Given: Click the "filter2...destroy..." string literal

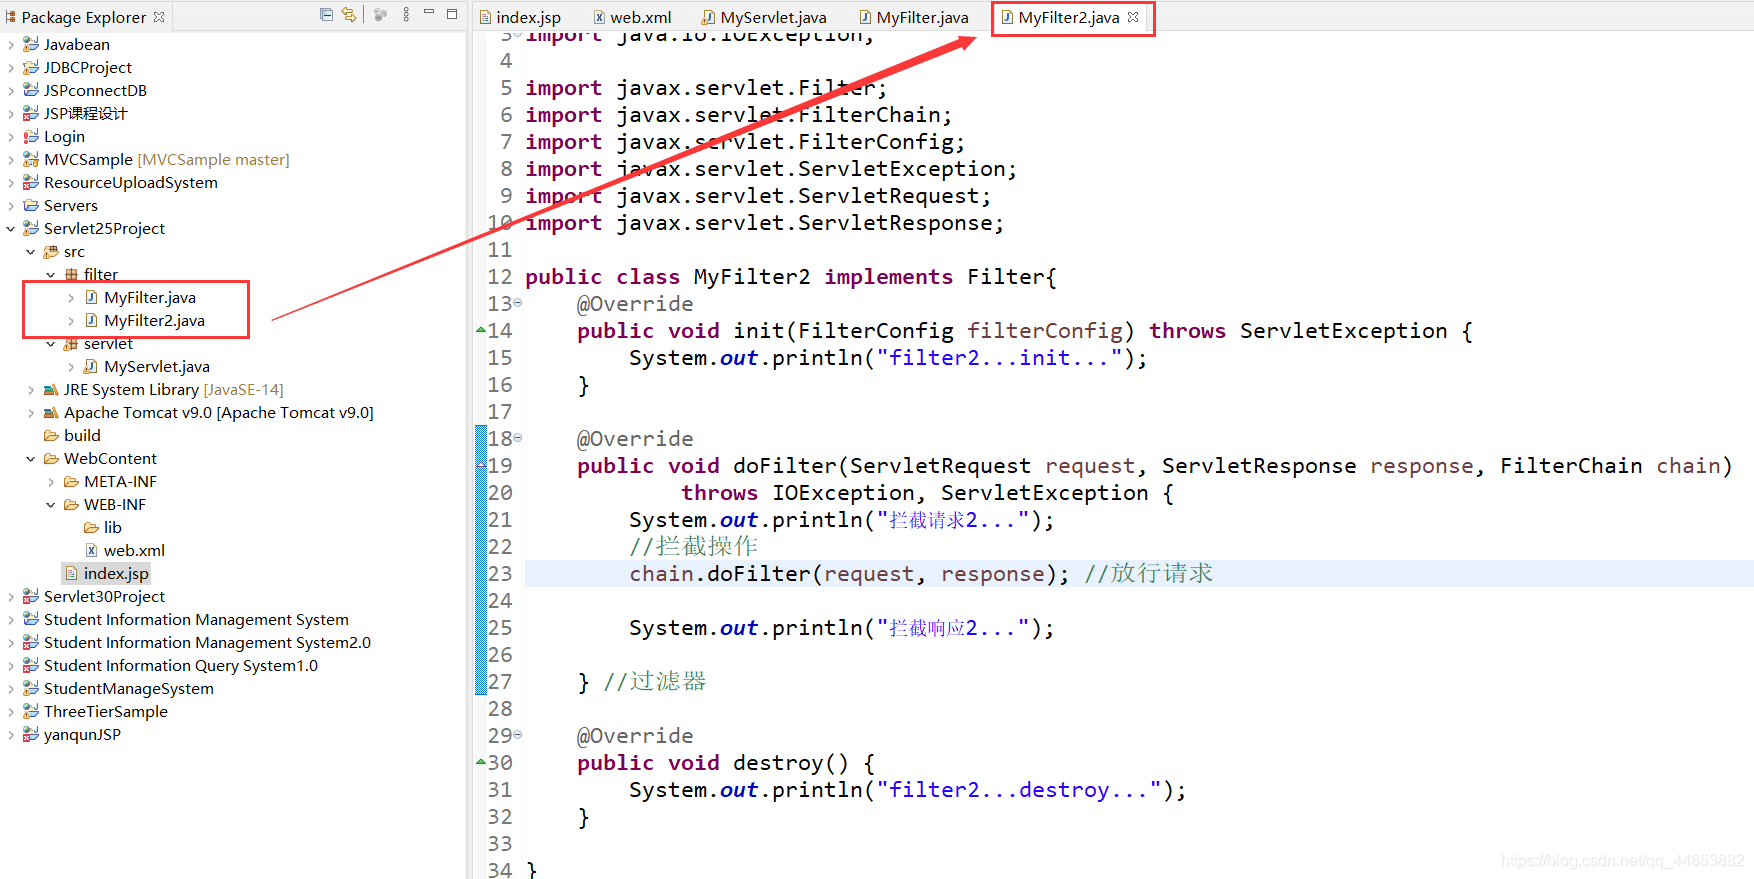Looking at the screenshot, I should [x=1019, y=790].
